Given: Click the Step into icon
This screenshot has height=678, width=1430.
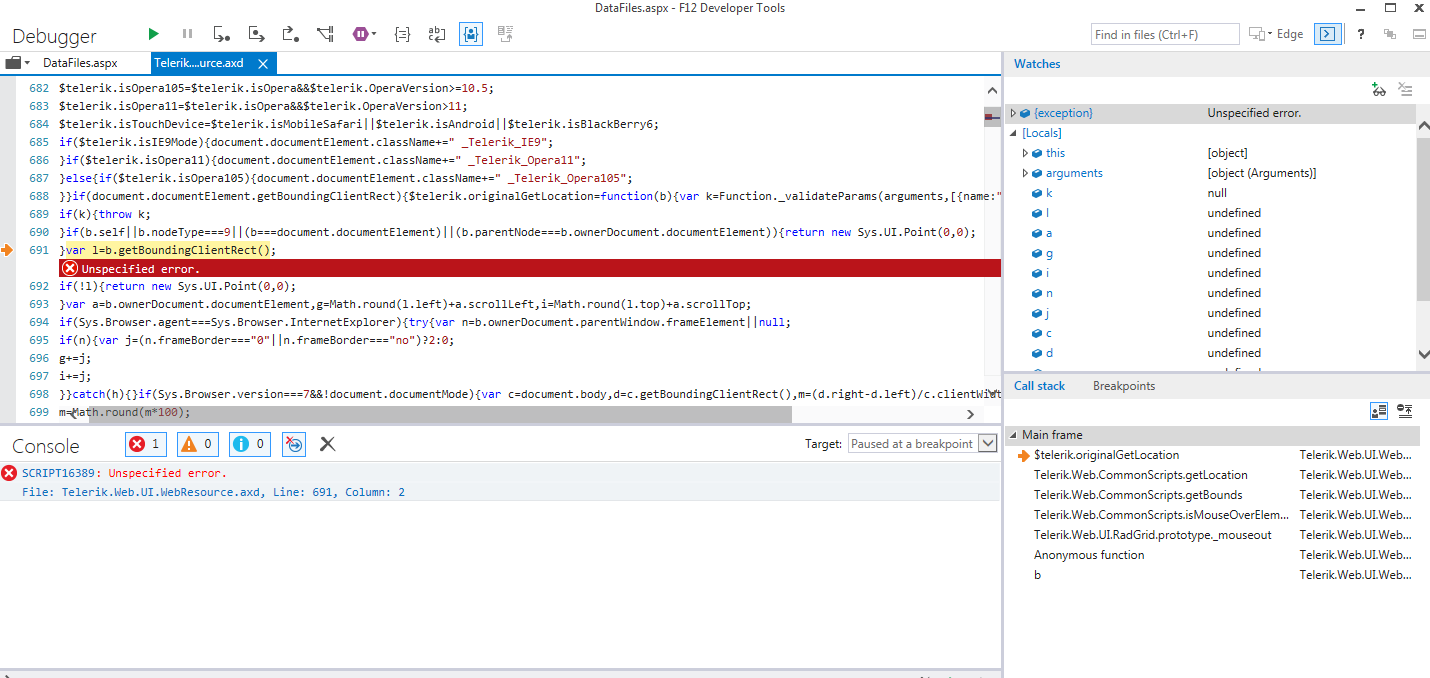Looking at the screenshot, I should click(222, 34).
